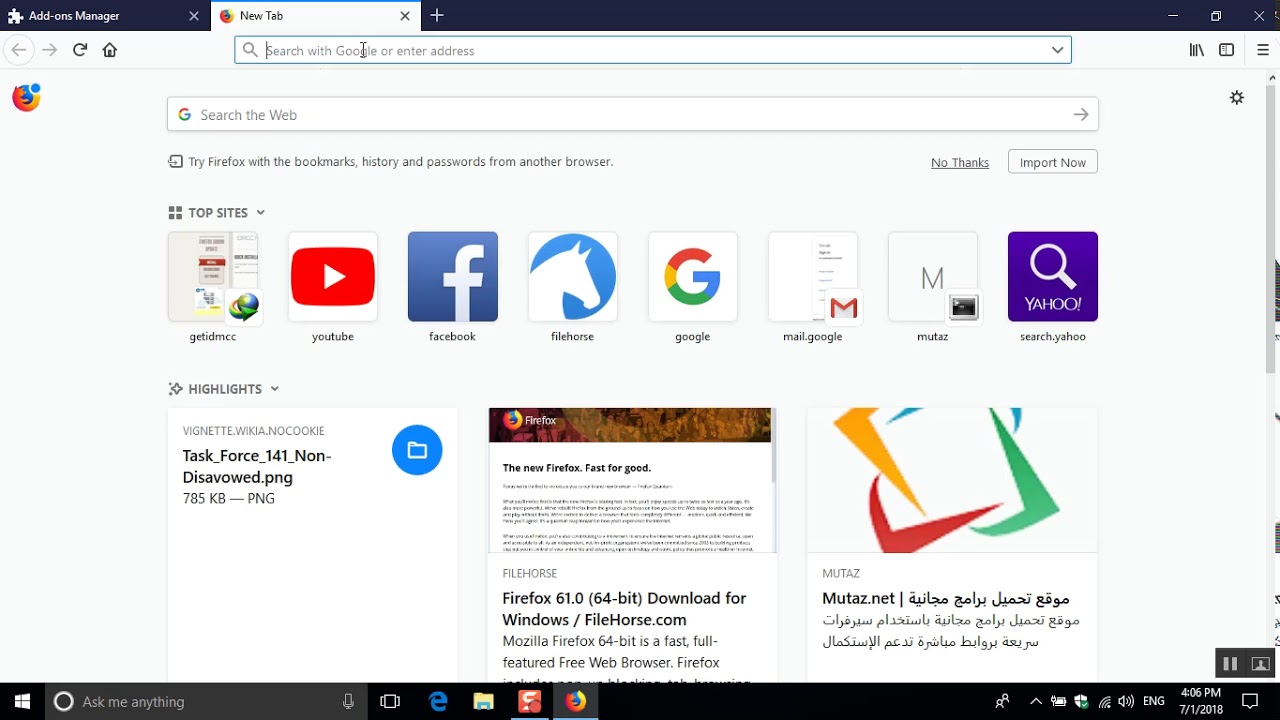Click the pause overlay button
This screenshot has width=1280, height=720.
pos(1230,663)
